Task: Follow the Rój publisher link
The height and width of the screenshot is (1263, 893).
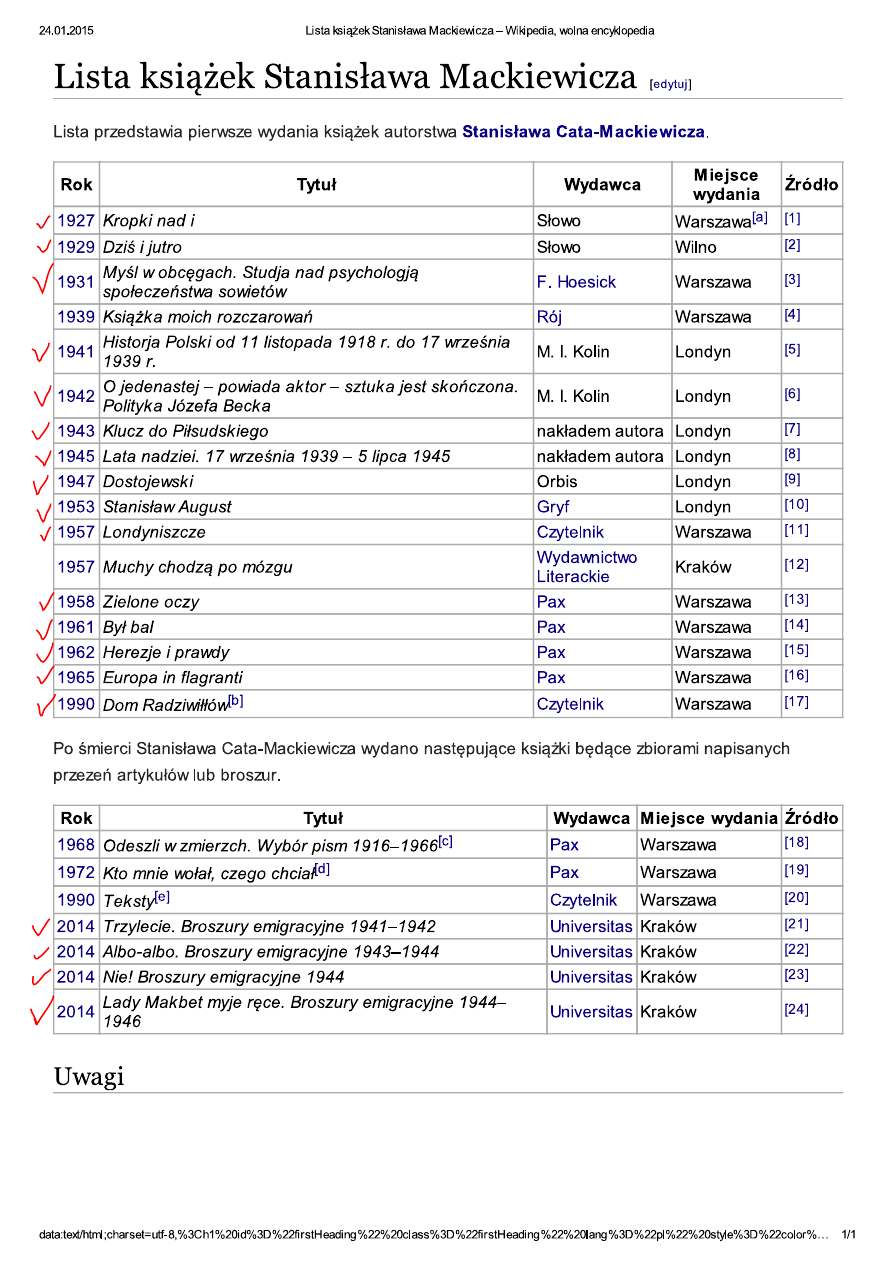Action: pyautogui.click(x=549, y=317)
